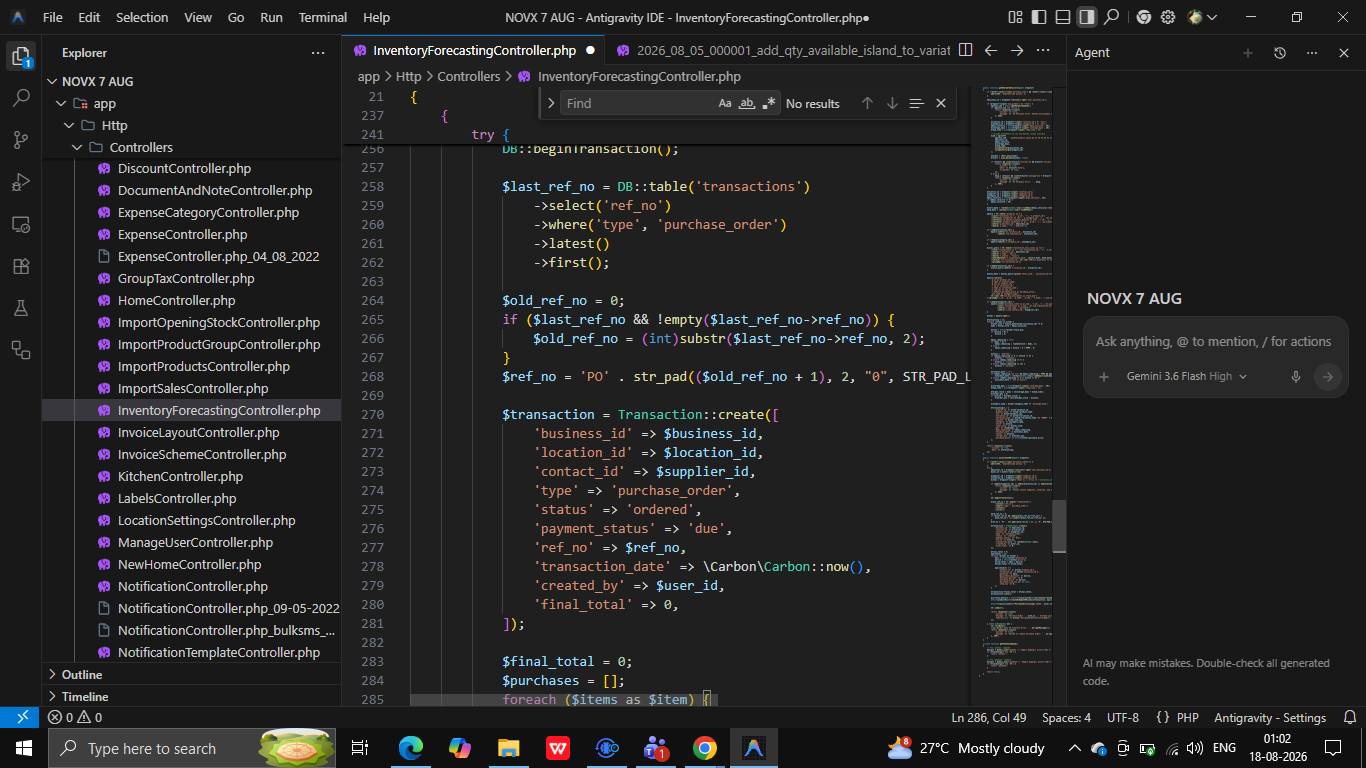
Task: Open the Terminal menu
Action: 323,17
